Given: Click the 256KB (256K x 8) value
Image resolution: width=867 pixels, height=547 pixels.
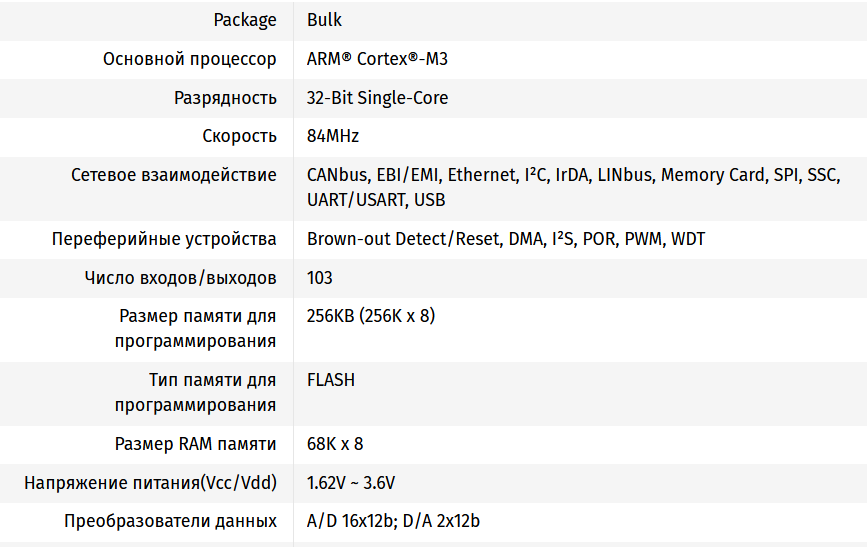Looking at the screenshot, I should point(371,316).
